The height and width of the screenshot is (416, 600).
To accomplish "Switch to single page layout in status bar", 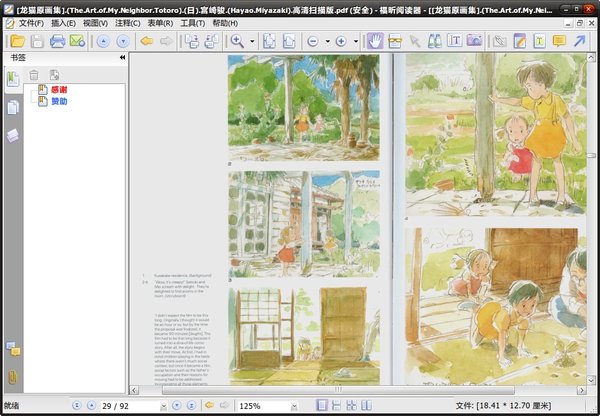I will [322, 406].
